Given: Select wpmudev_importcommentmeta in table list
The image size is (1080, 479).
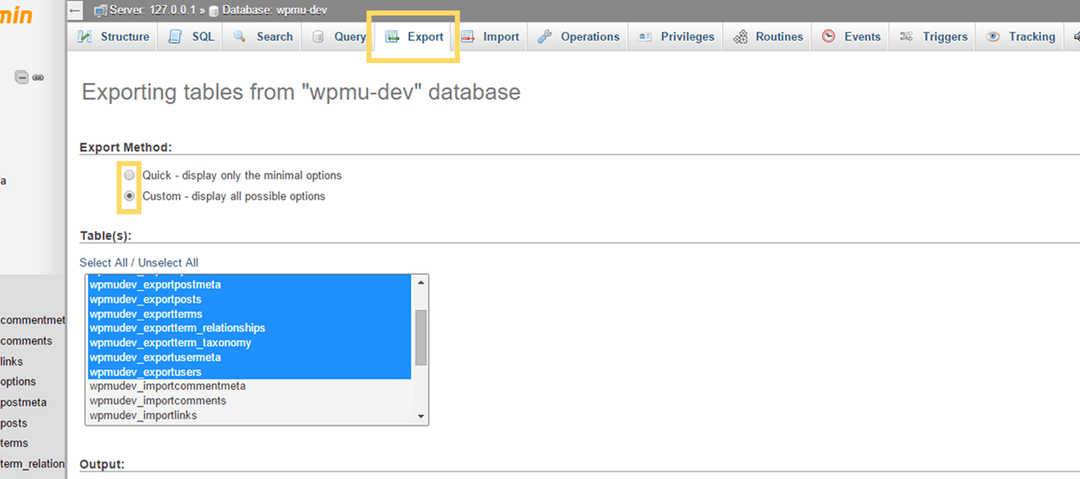Looking at the screenshot, I should point(250,386).
